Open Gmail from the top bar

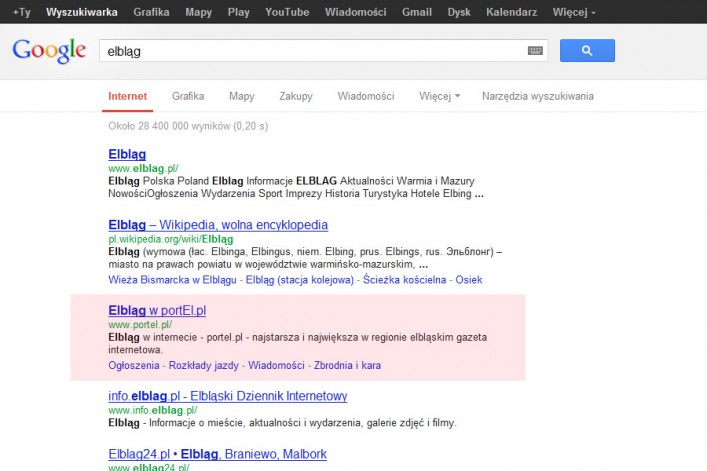(417, 12)
